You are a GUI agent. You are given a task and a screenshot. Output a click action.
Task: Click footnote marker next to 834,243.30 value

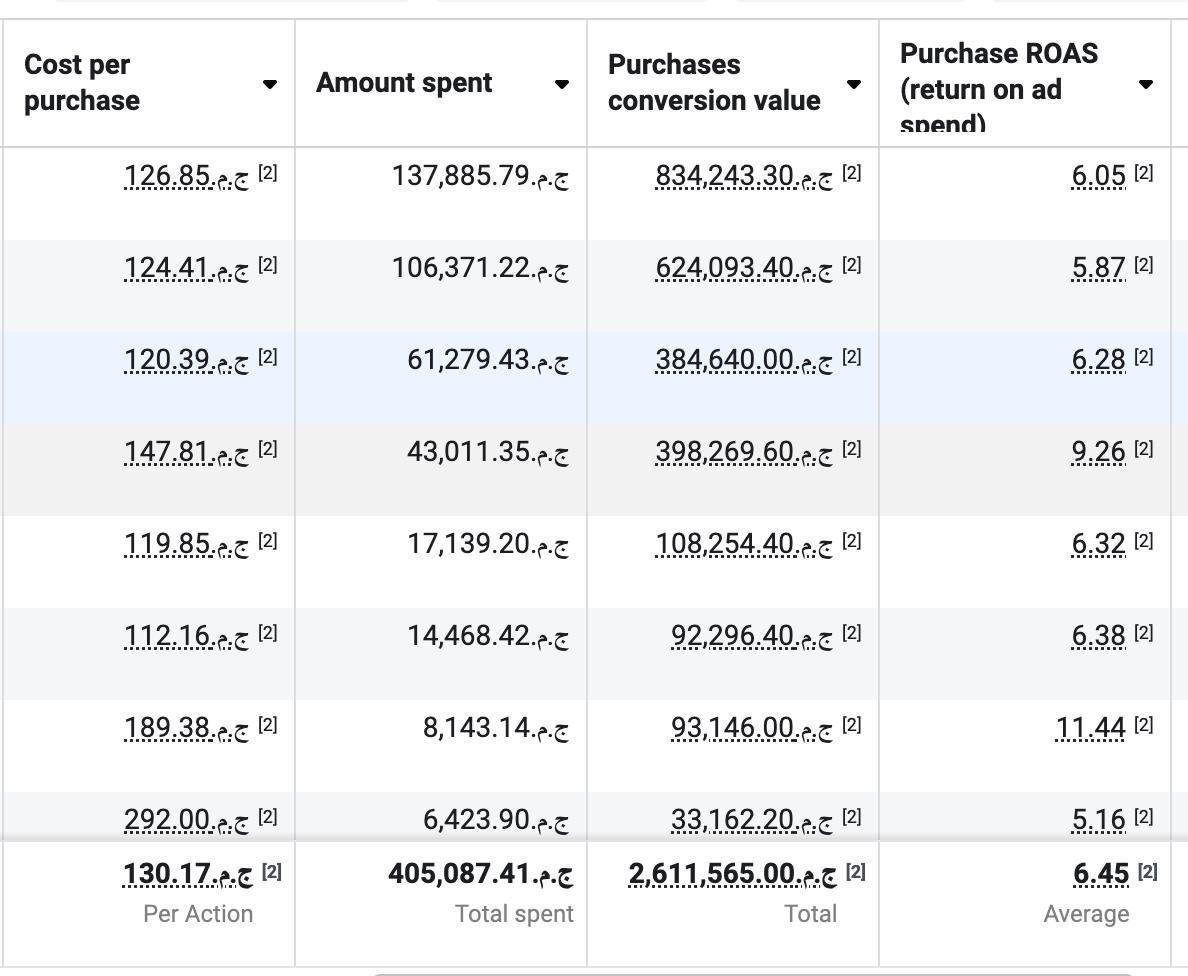851,173
